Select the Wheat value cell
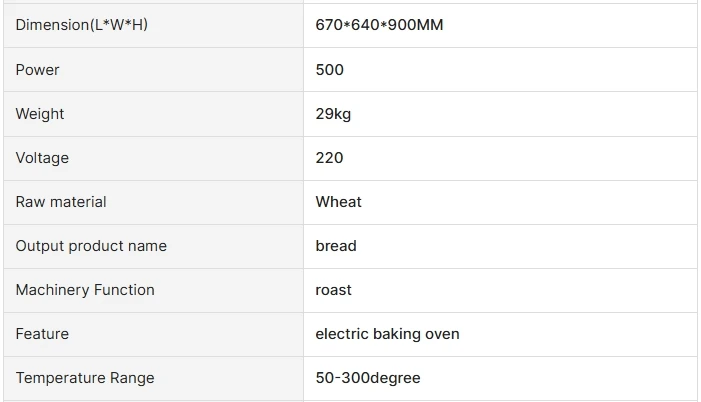Viewport: 701px width, 402px height. pos(339,202)
